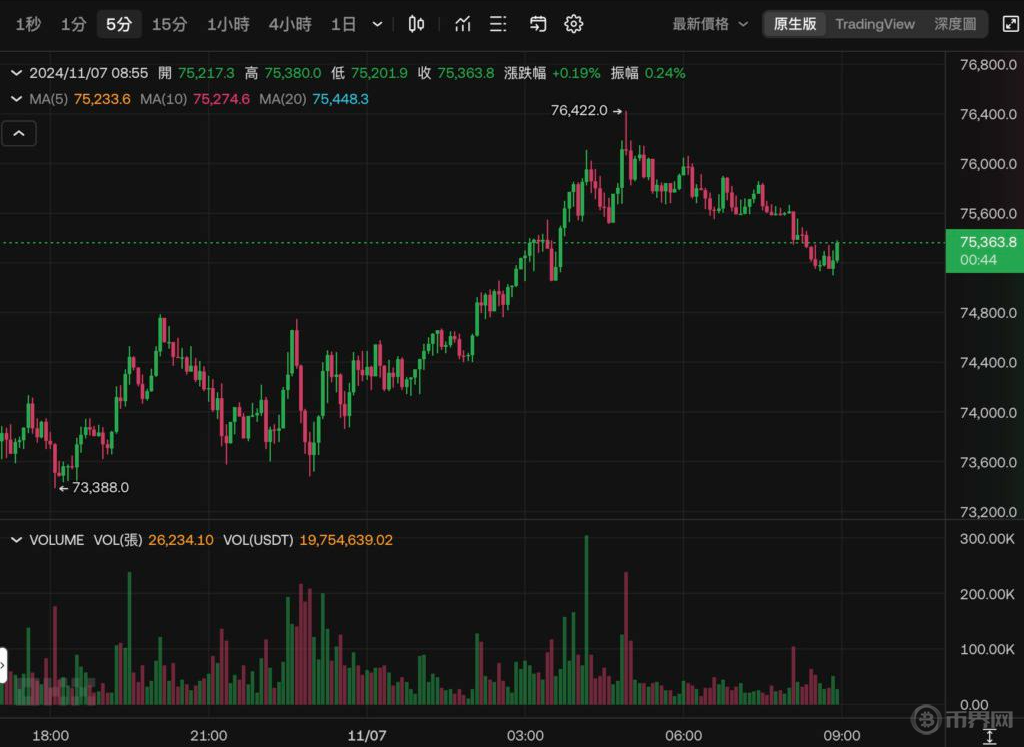Open the left side panel arrow handle
The height and width of the screenshot is (747, 1024).
click(4, 665)
